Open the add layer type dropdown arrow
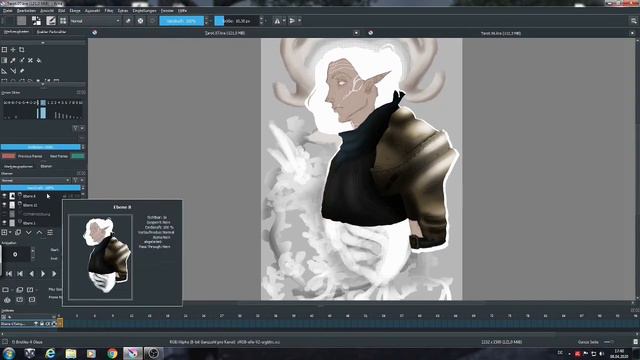640x360 pixels. [10, 232]
